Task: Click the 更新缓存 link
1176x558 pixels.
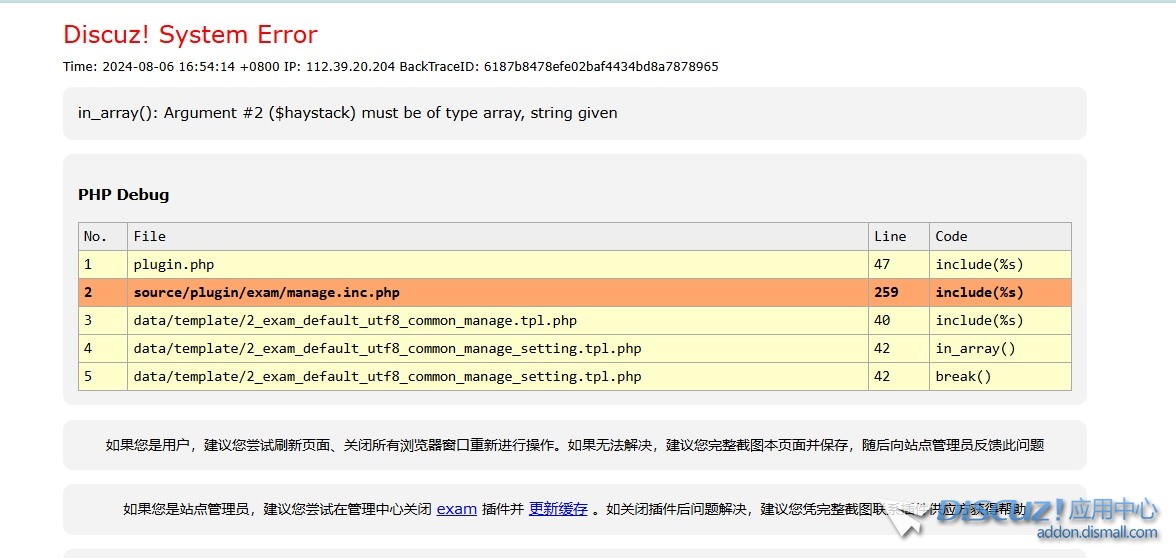Action: 558,508
